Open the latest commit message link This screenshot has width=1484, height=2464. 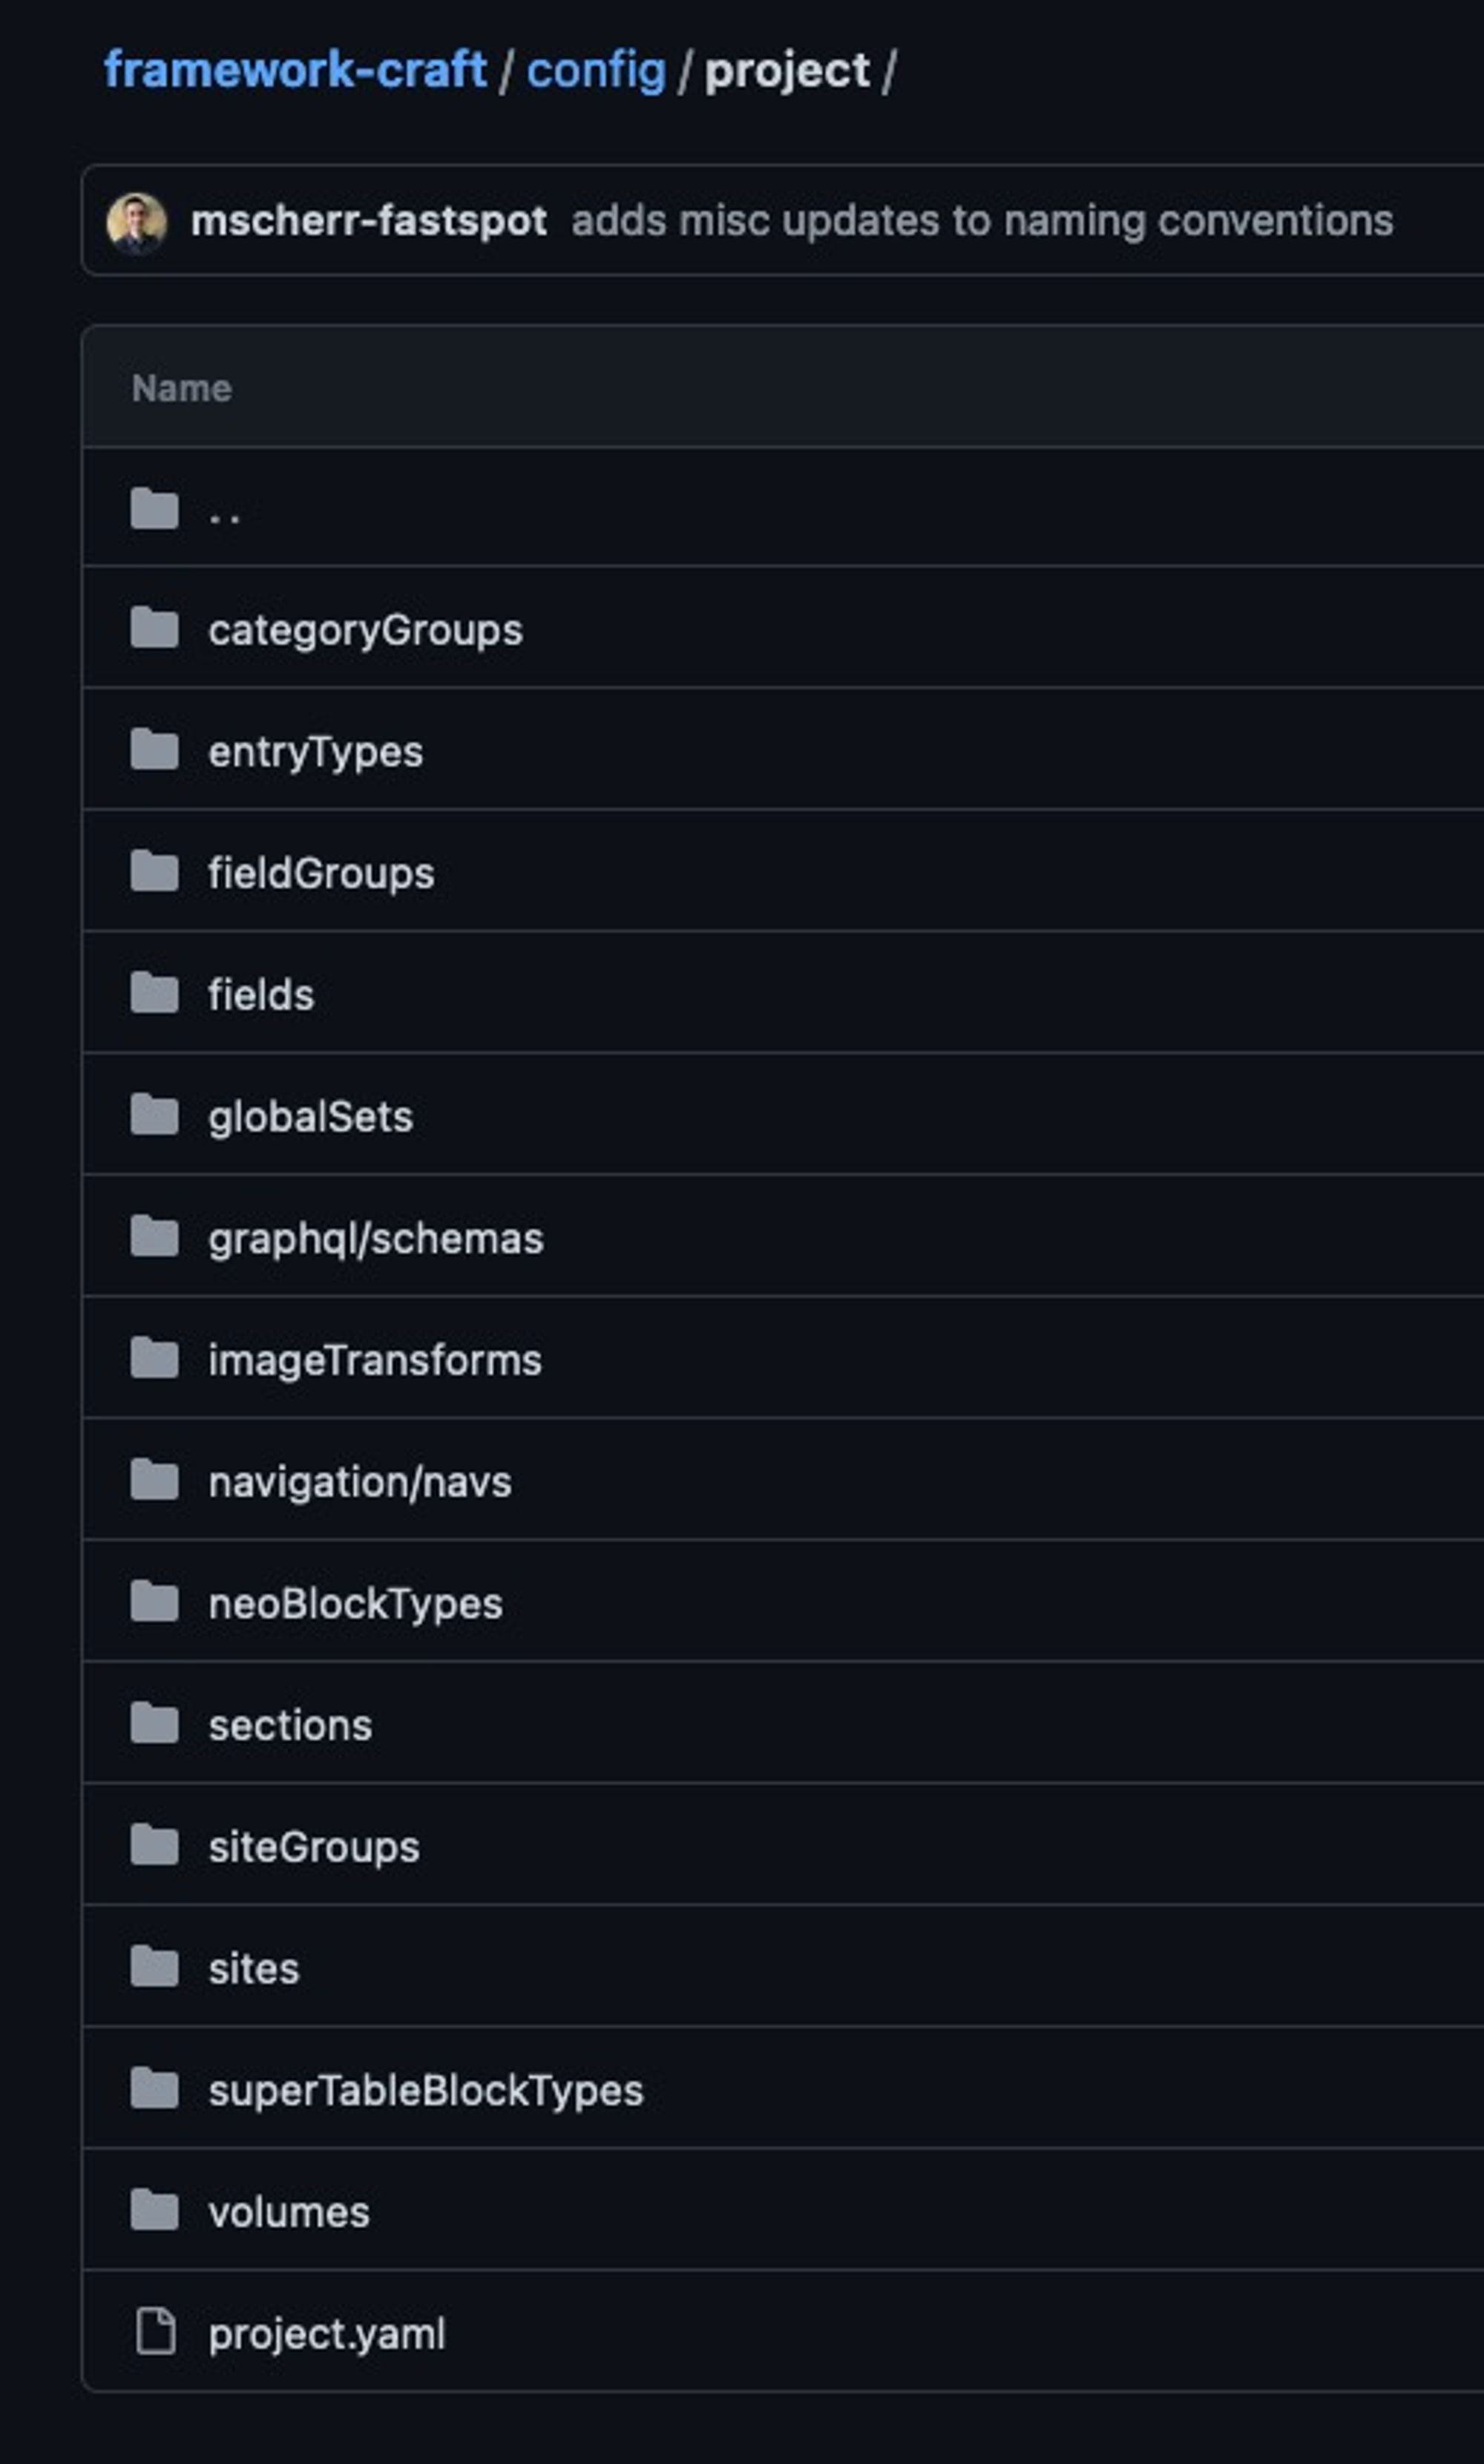pos(981,221)
